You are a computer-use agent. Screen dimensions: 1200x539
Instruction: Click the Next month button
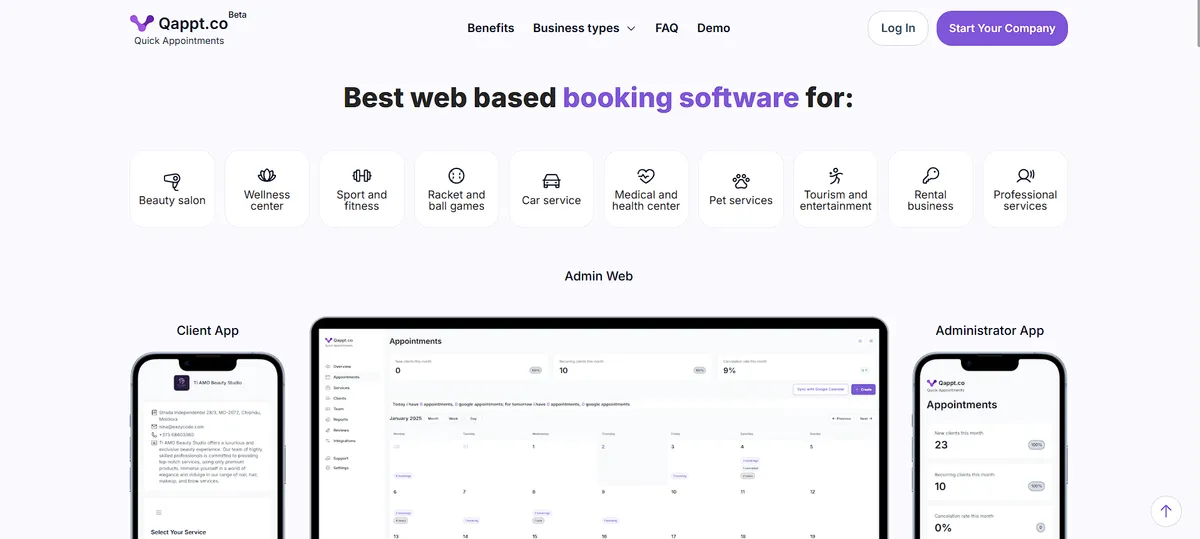tap(866, 418)
